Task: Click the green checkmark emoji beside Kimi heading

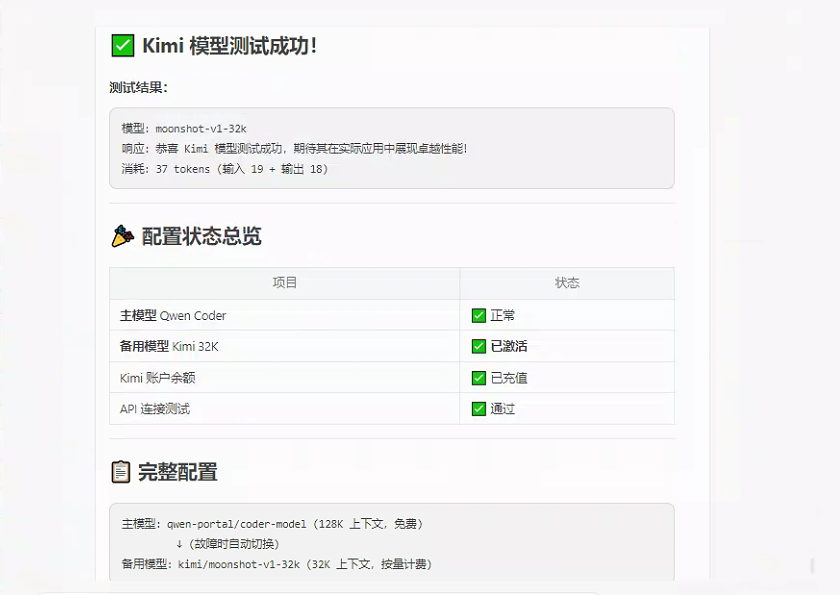Action: 123,46
